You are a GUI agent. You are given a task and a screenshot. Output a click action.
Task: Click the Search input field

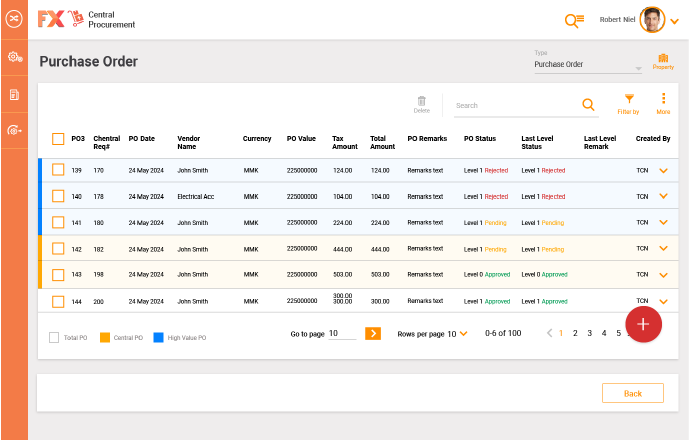point(512,105)
